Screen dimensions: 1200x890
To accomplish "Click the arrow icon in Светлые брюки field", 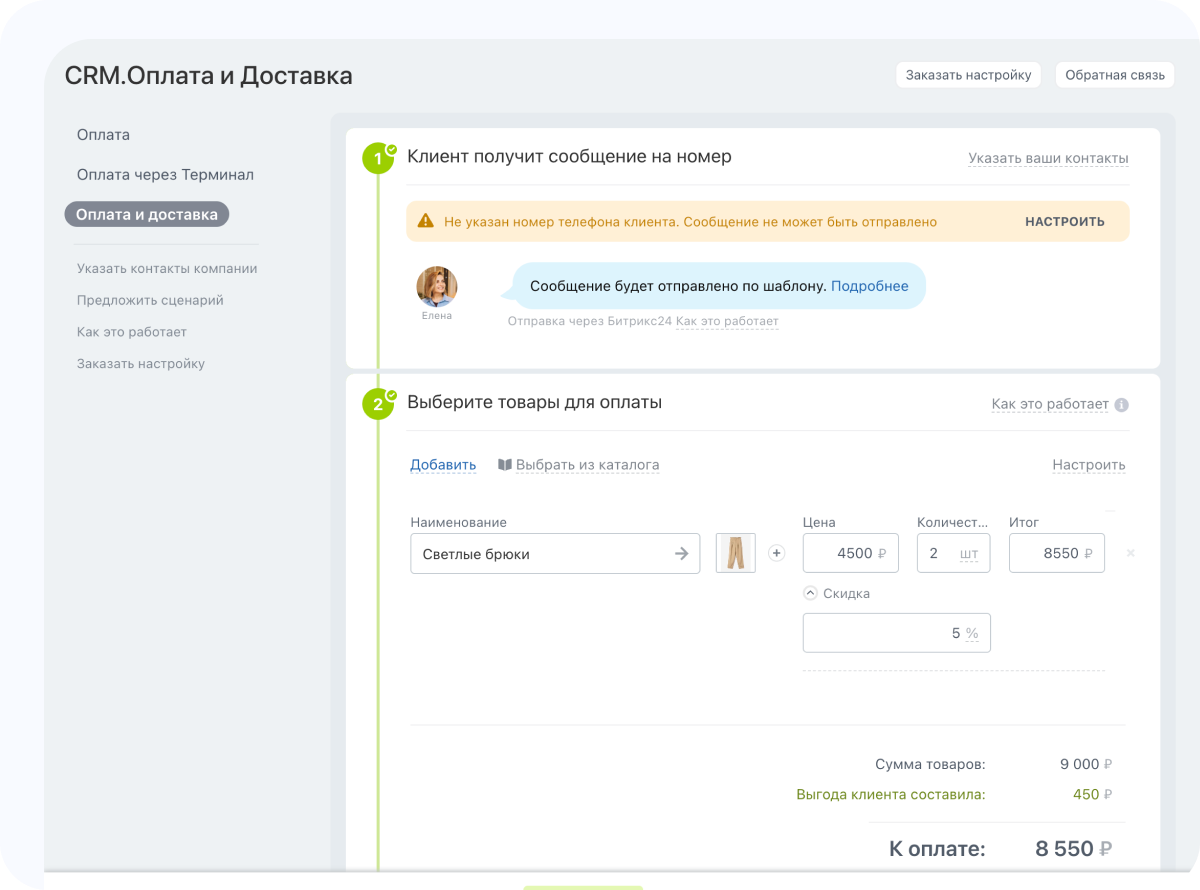I will pyautogui.click(x=681, y=553).
